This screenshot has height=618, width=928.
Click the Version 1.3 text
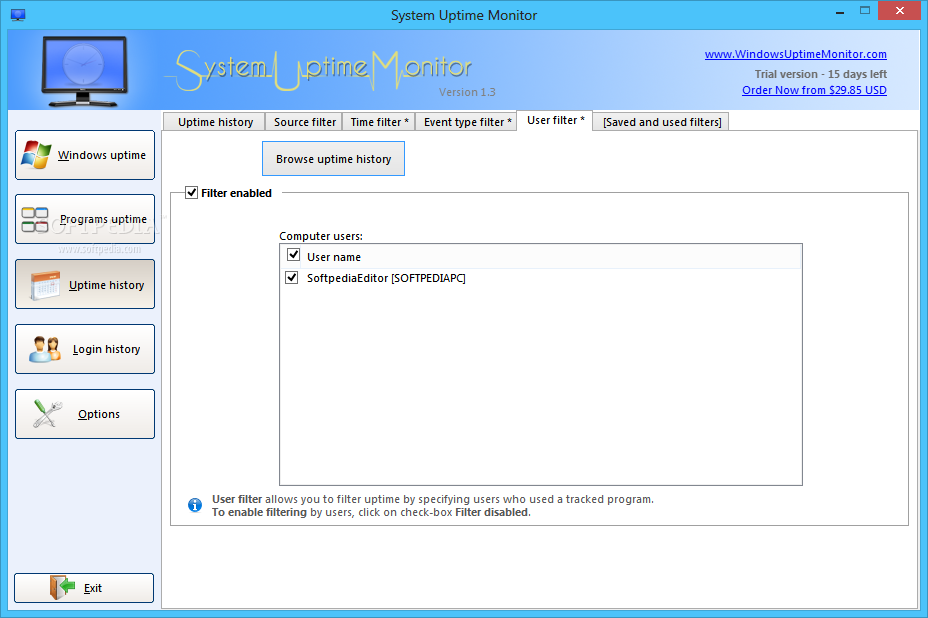click(467, 92)
